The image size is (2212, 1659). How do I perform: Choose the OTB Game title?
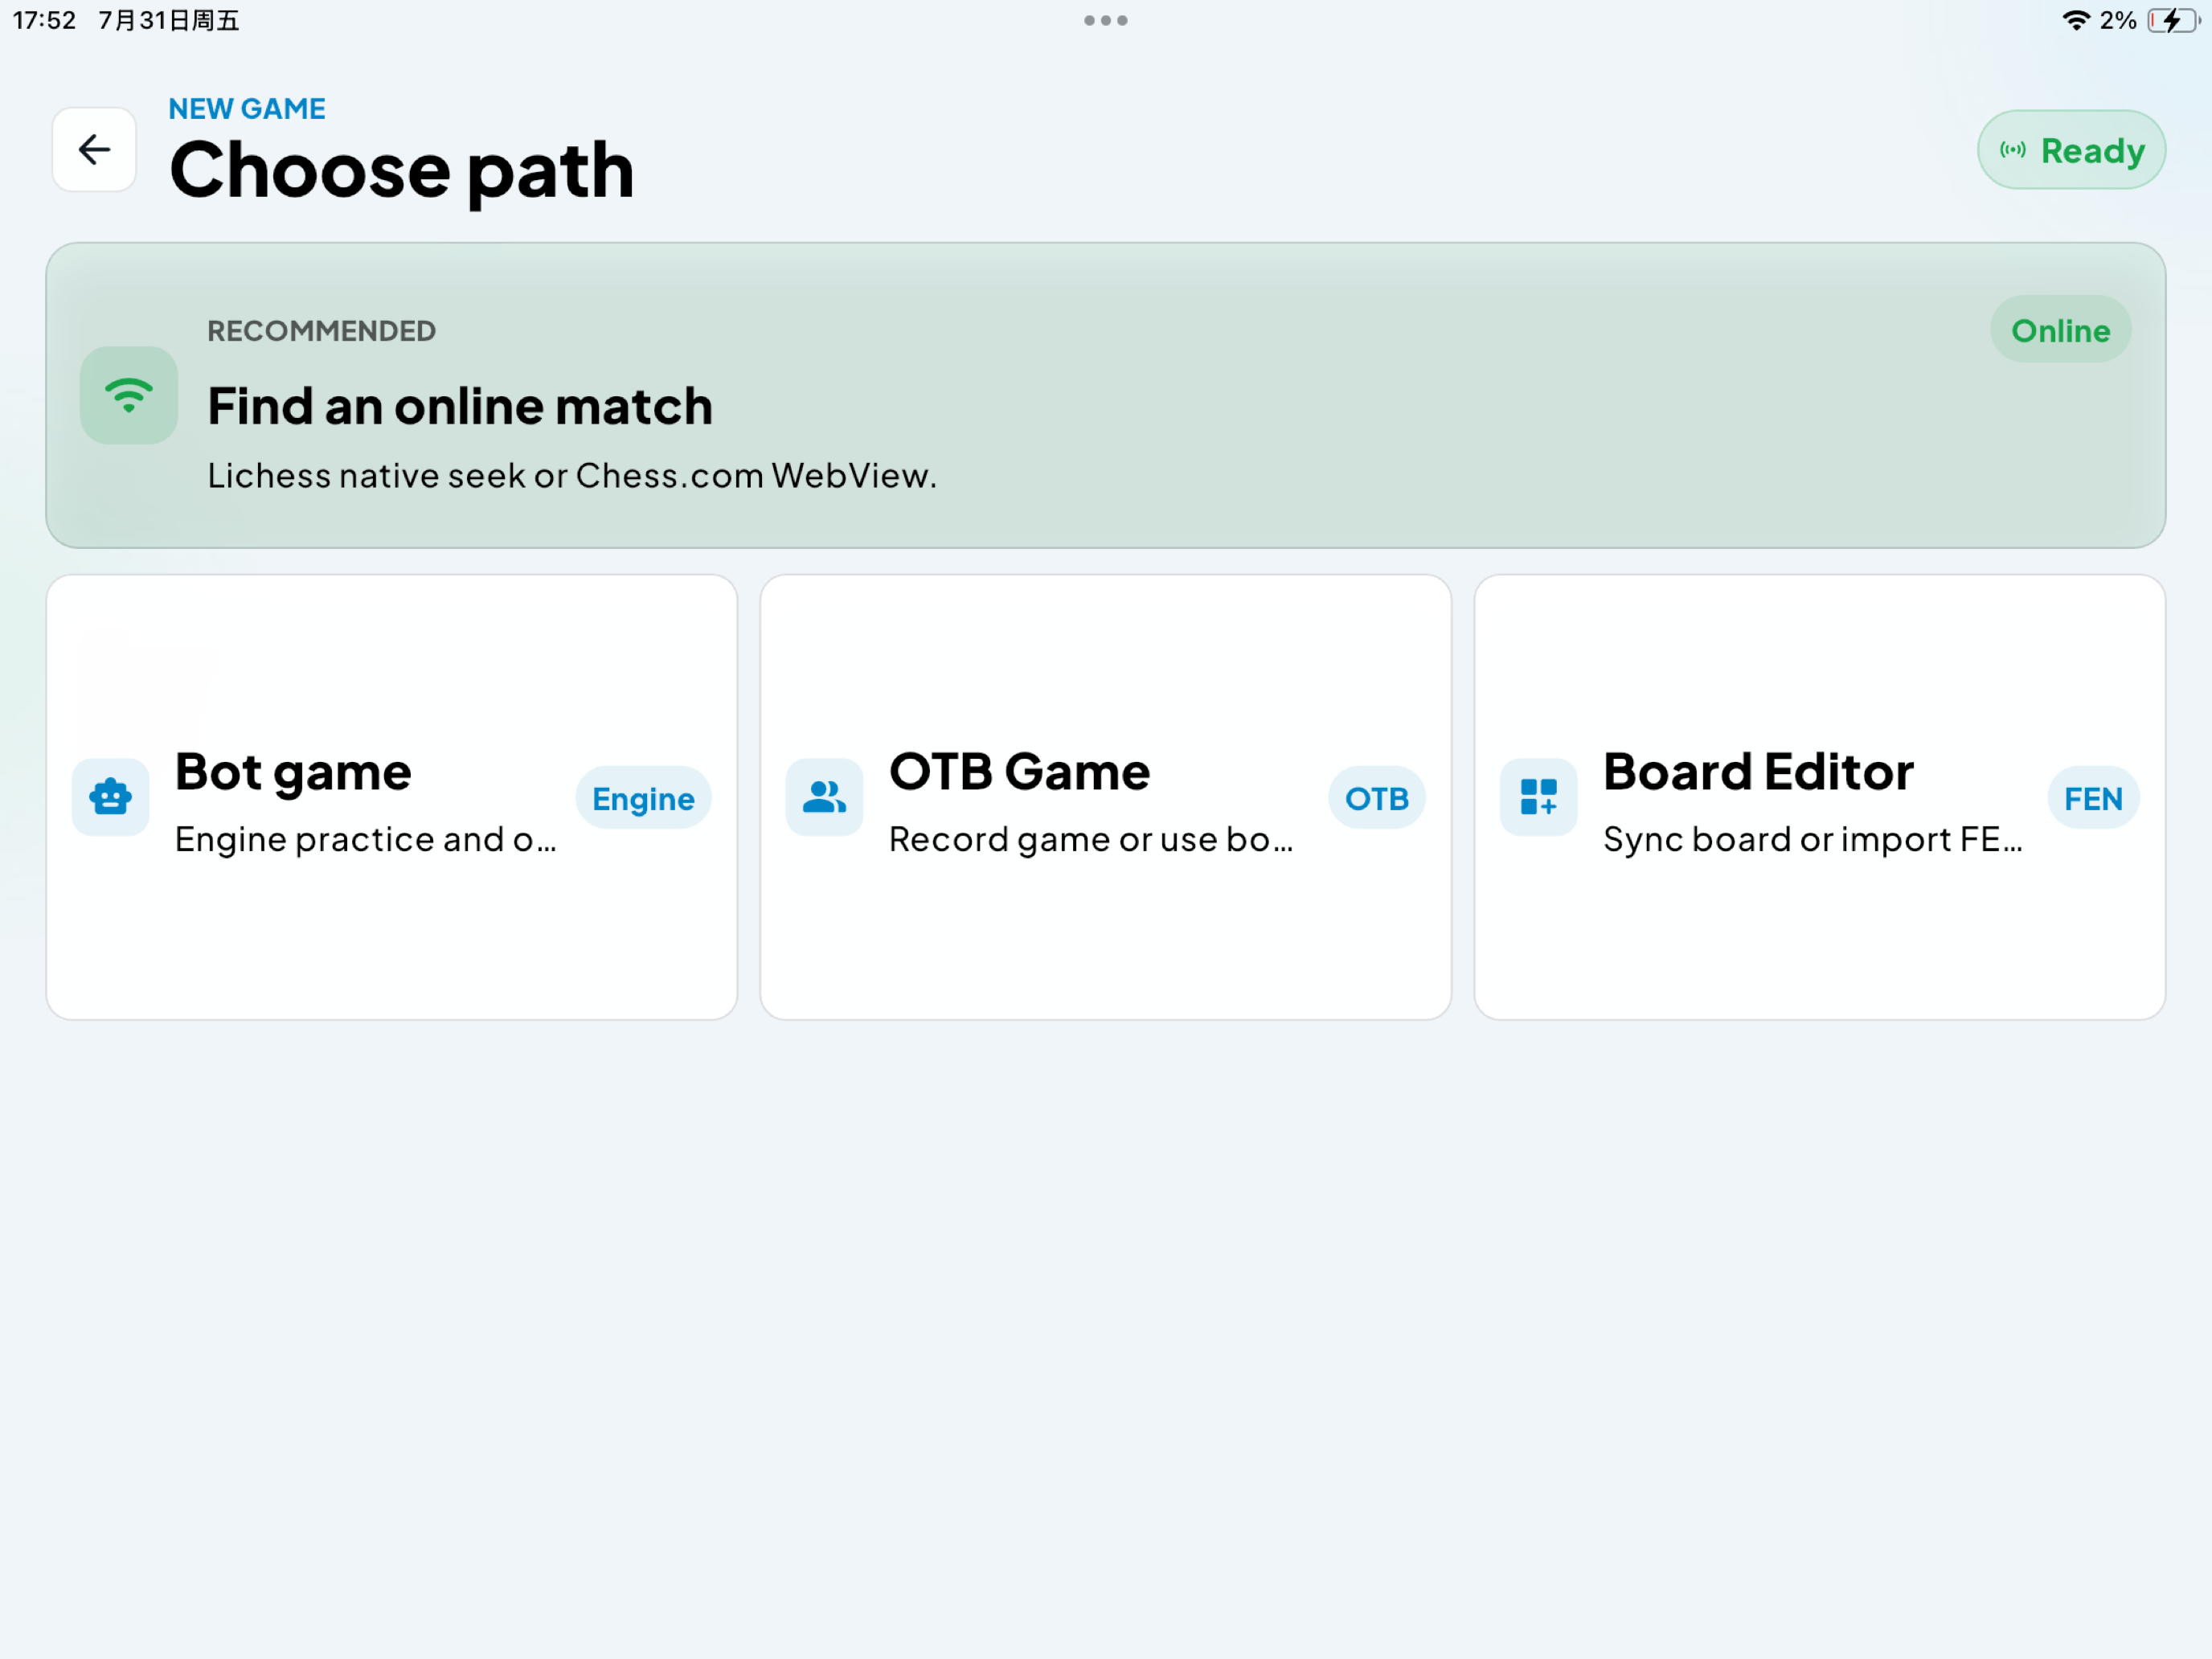tap(1020, 772)
